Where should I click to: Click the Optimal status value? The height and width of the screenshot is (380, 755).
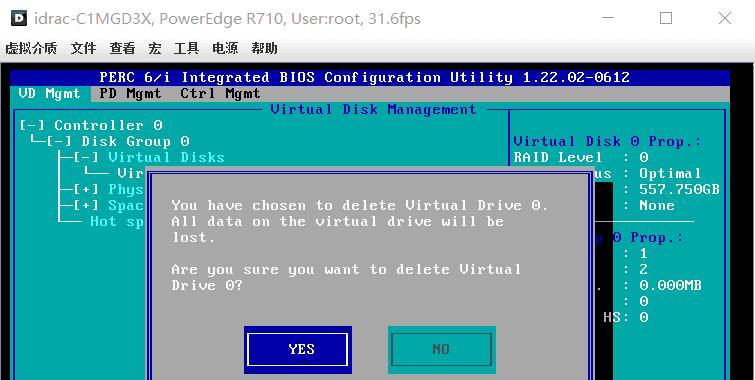[x=670, y=173]
